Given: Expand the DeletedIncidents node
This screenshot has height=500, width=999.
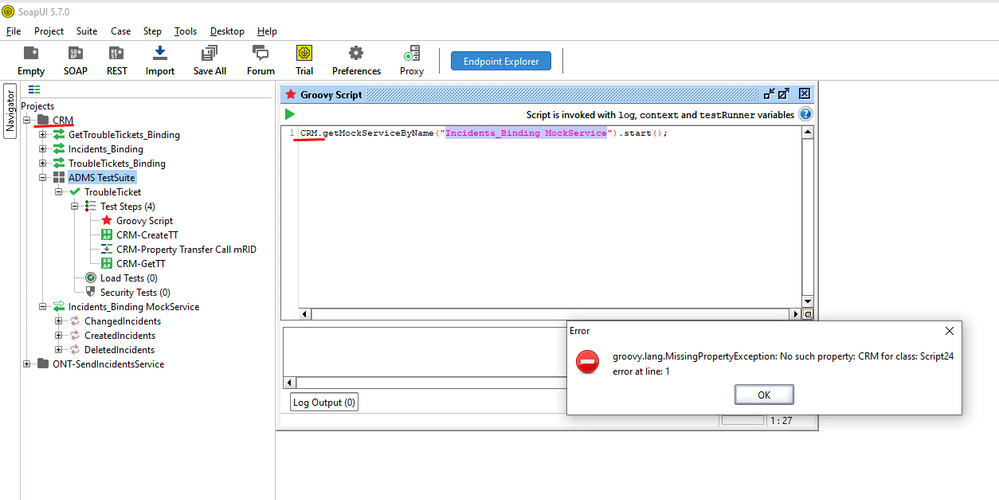Looking at the screenshot, I should tap(59, 350).
